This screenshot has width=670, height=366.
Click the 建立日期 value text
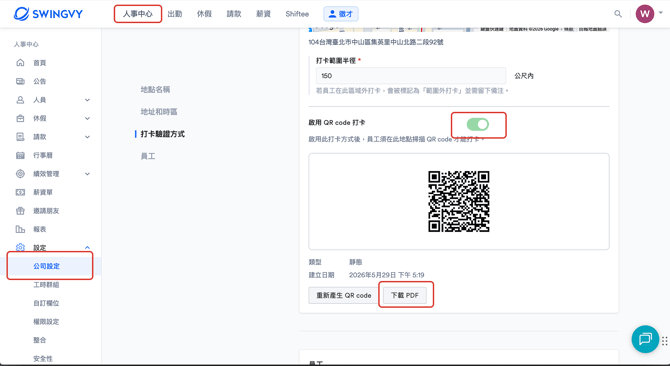coord(387,275)
